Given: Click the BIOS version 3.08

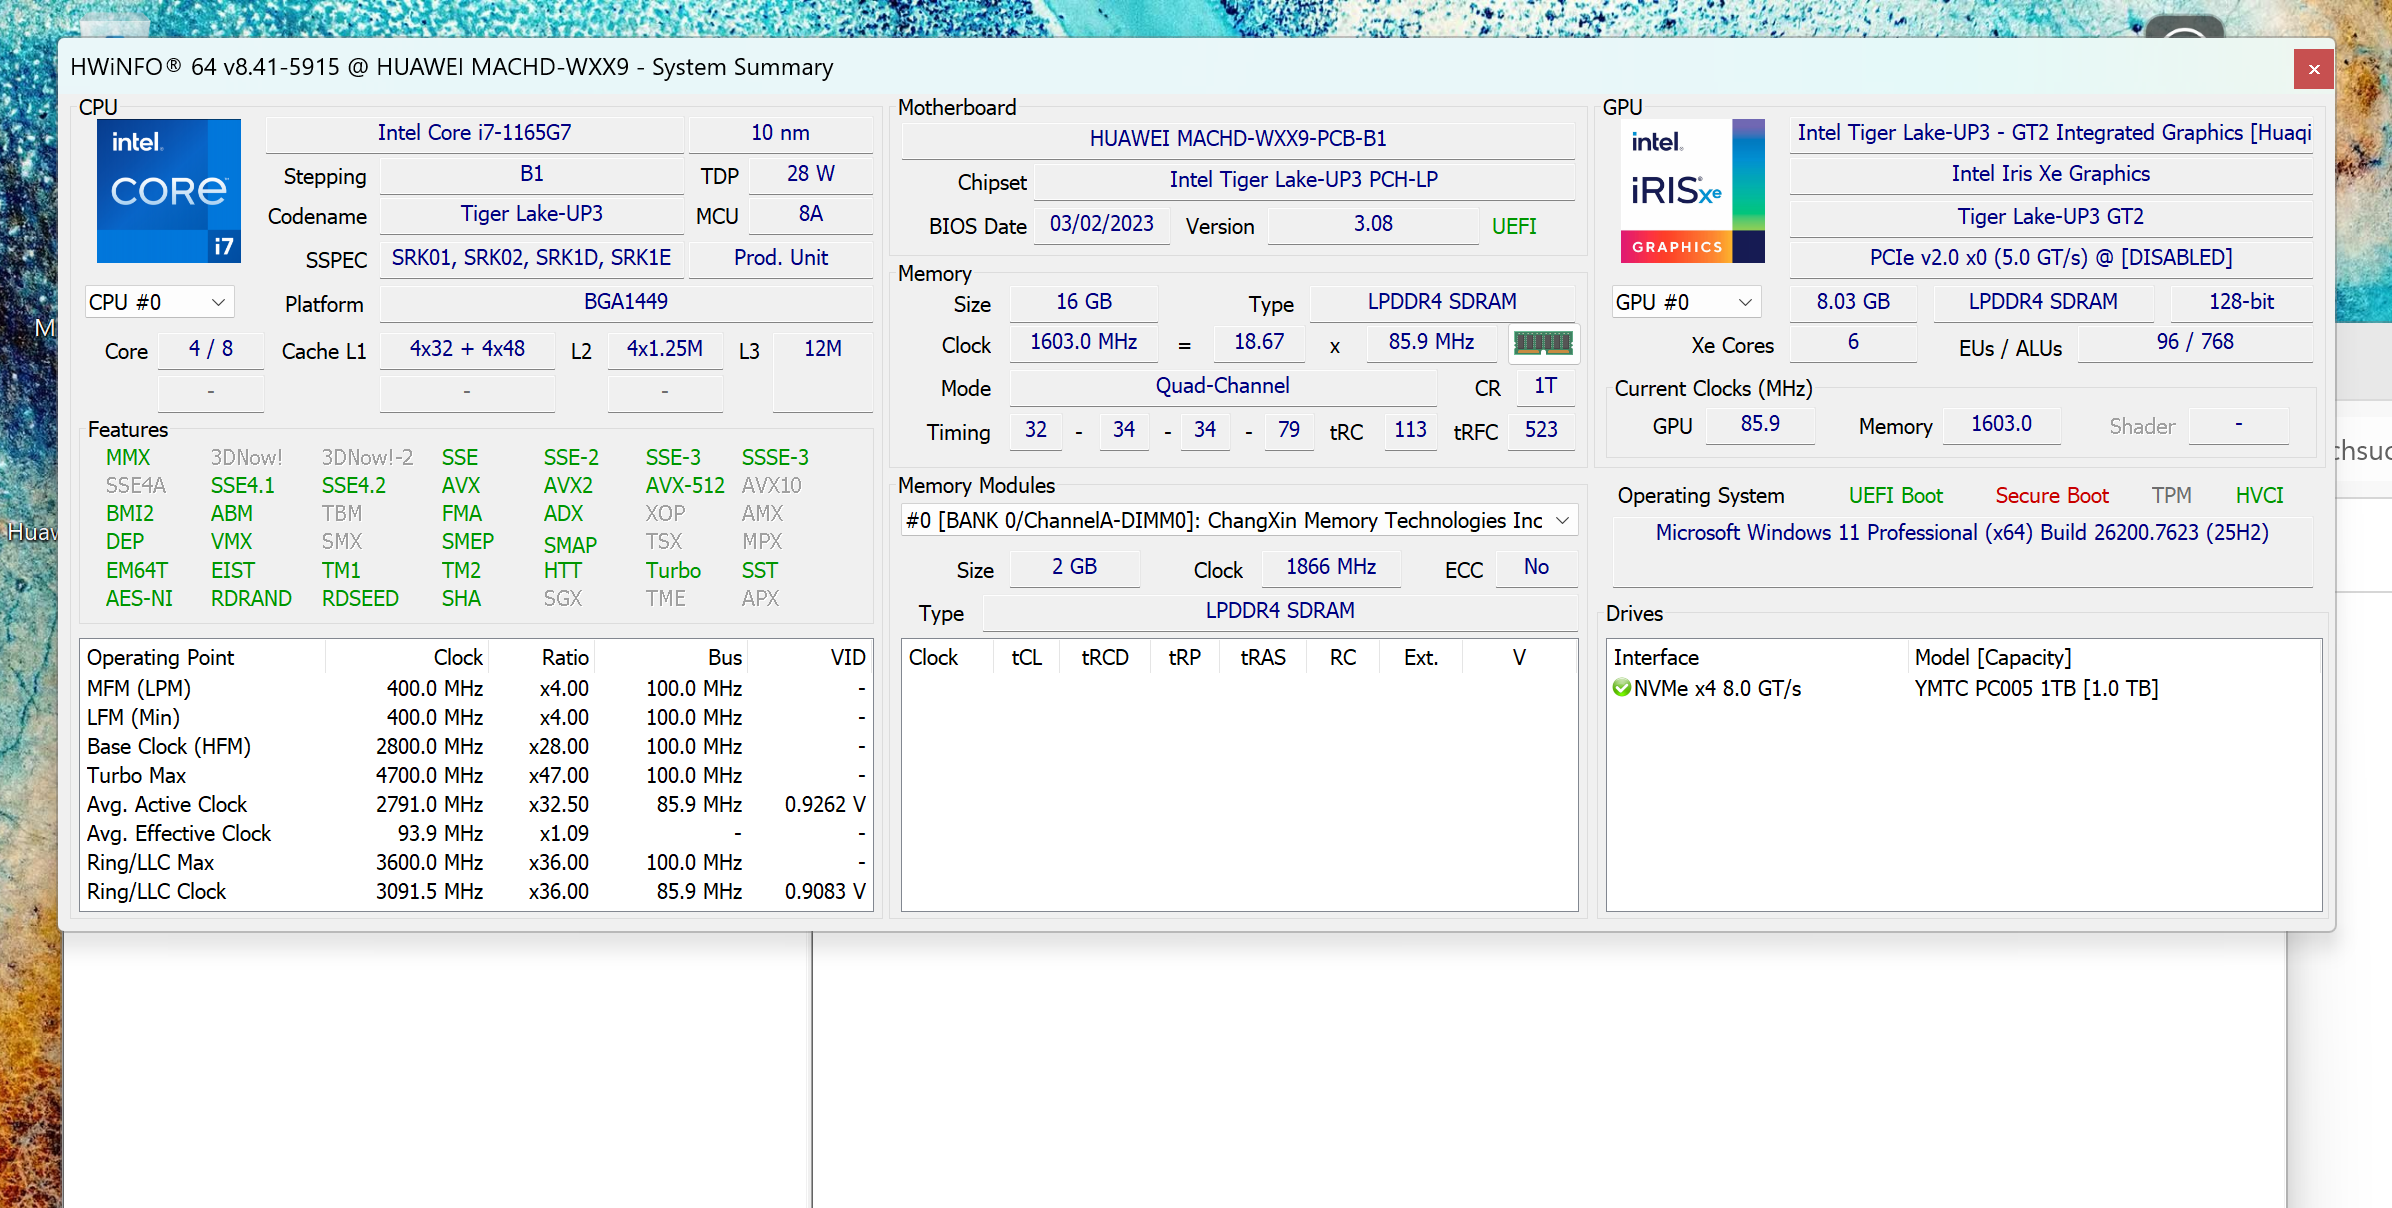Looking at the screenshot, I should click(x=1373, y=224).
